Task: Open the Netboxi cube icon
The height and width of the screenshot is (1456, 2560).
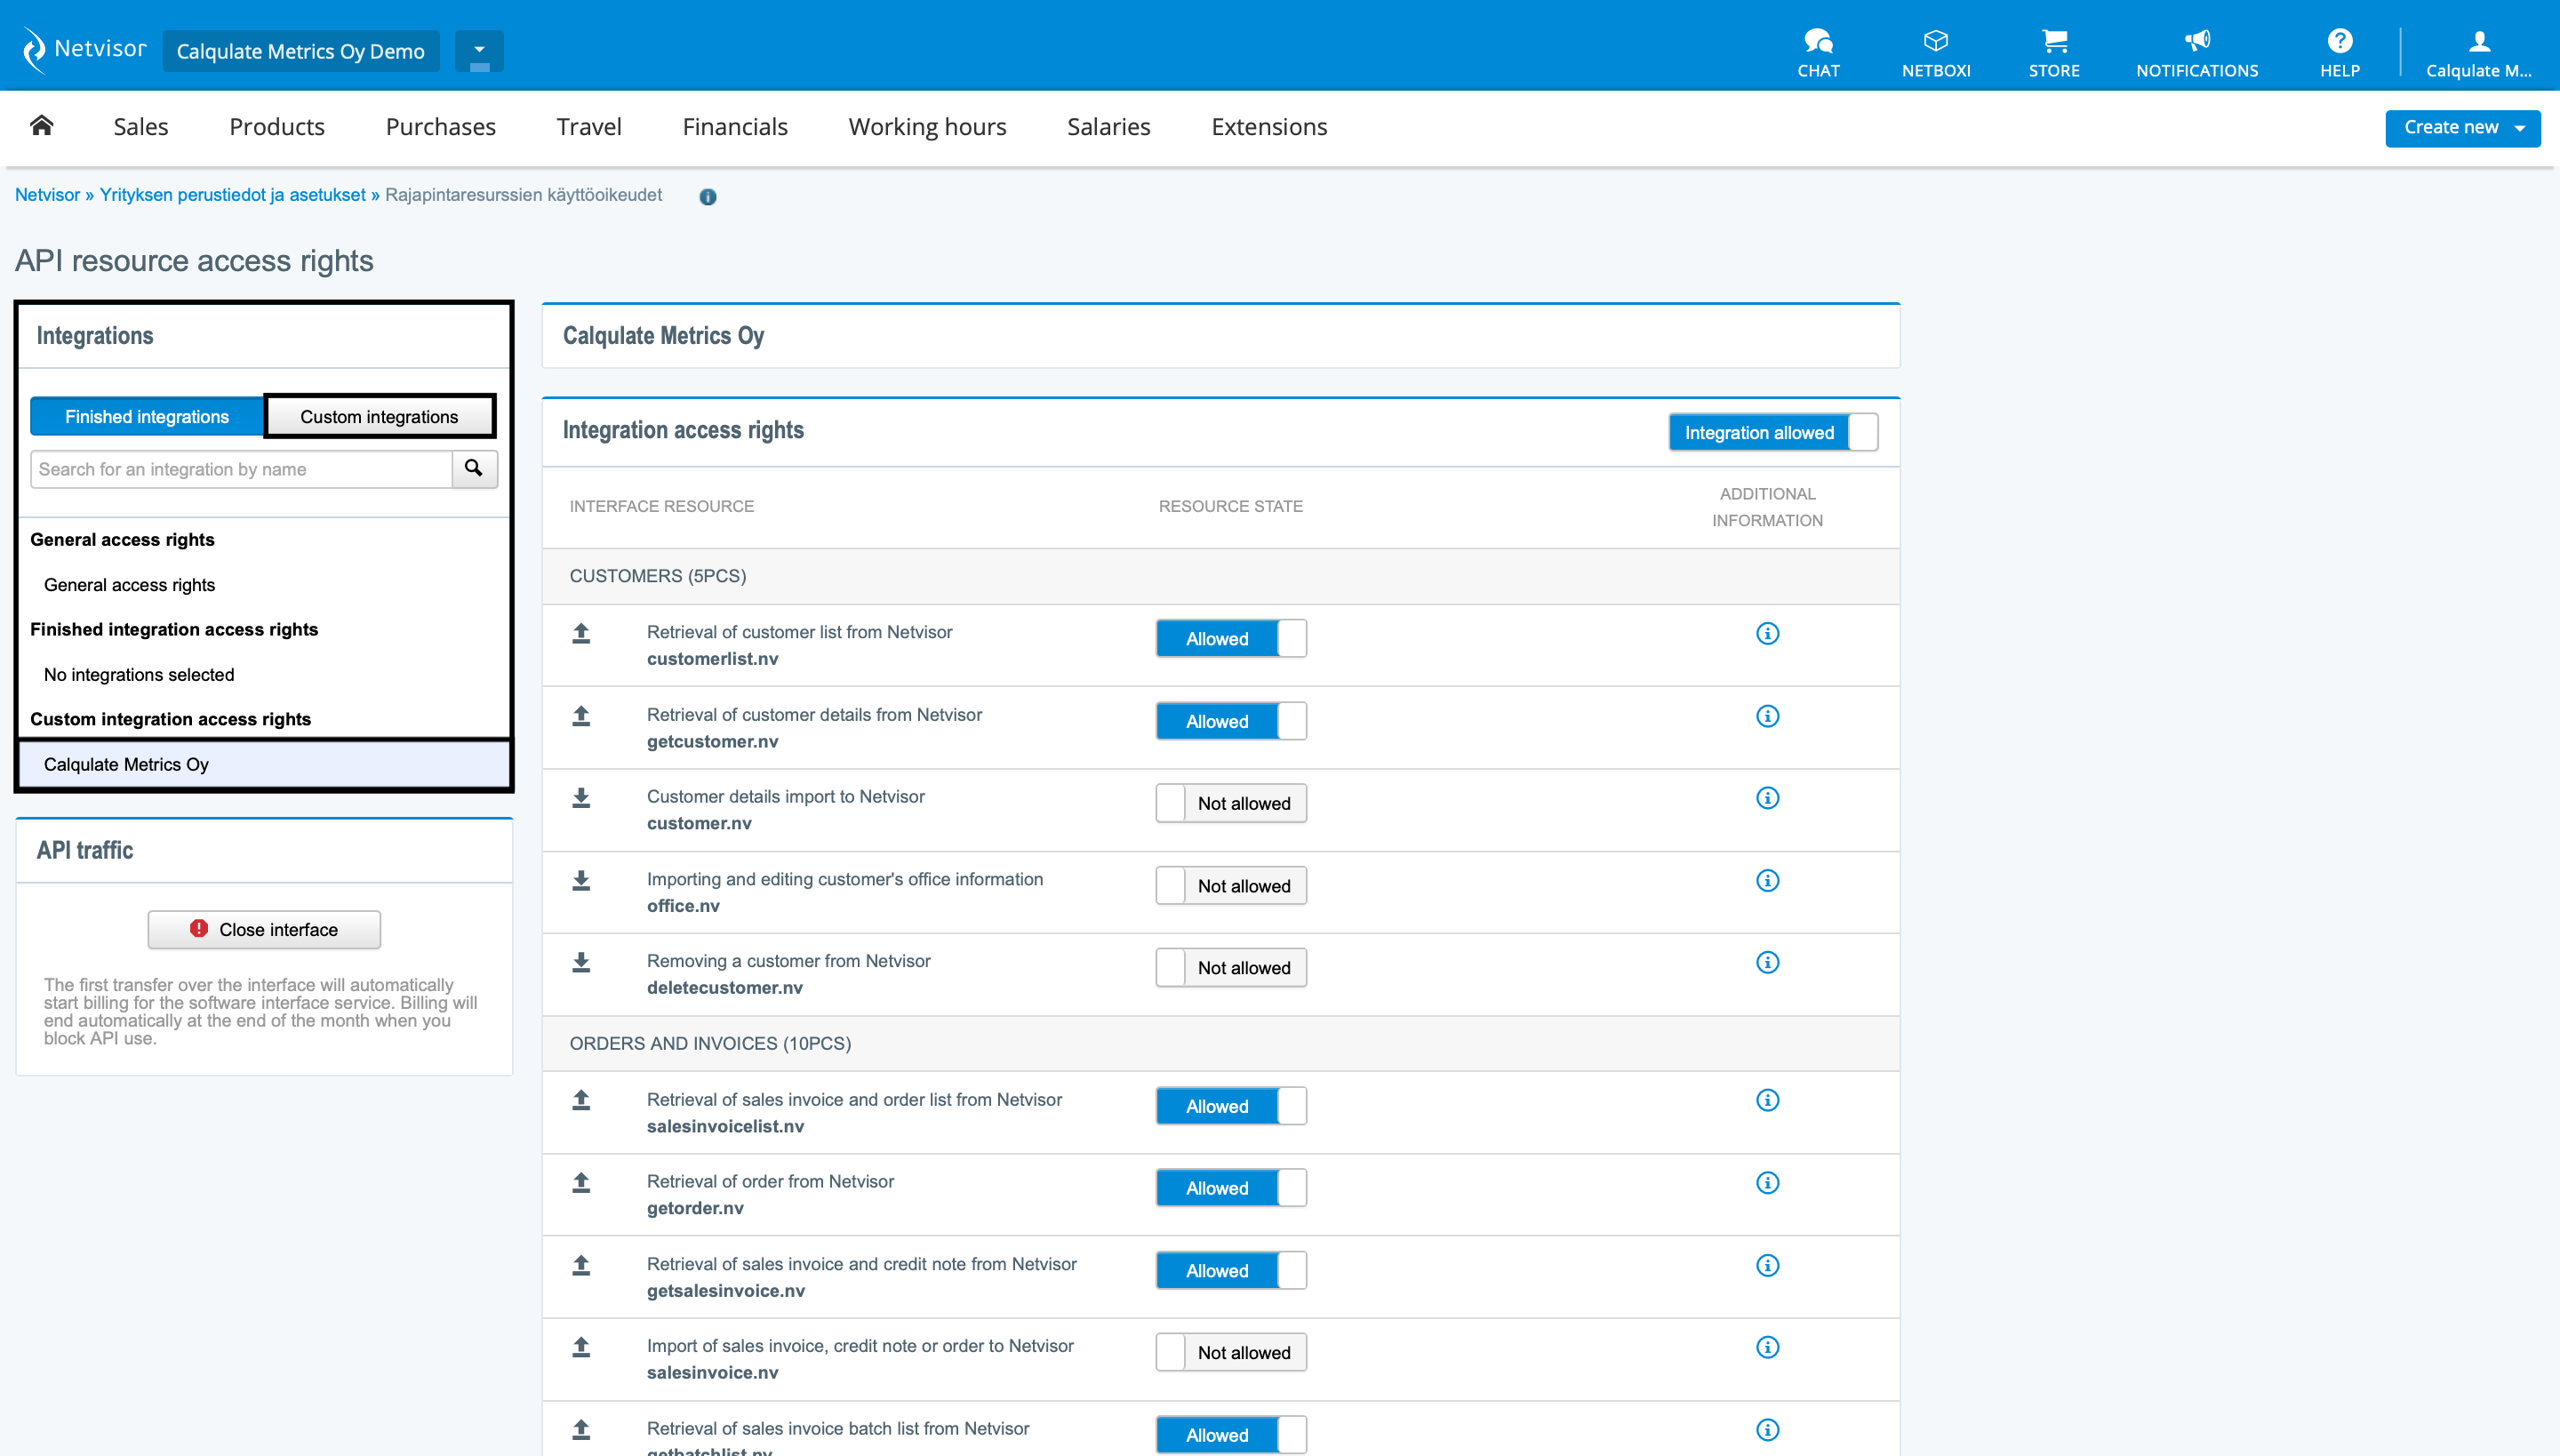Action: (1935, 41)
